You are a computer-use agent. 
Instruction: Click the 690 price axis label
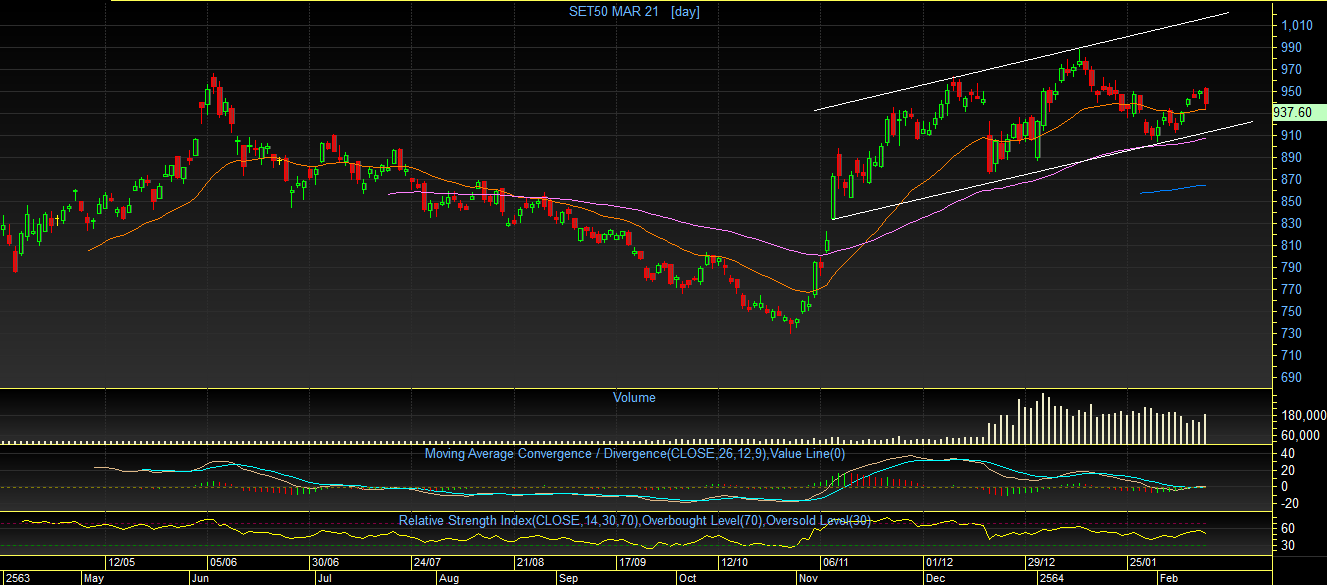(x=1291, y=377)
